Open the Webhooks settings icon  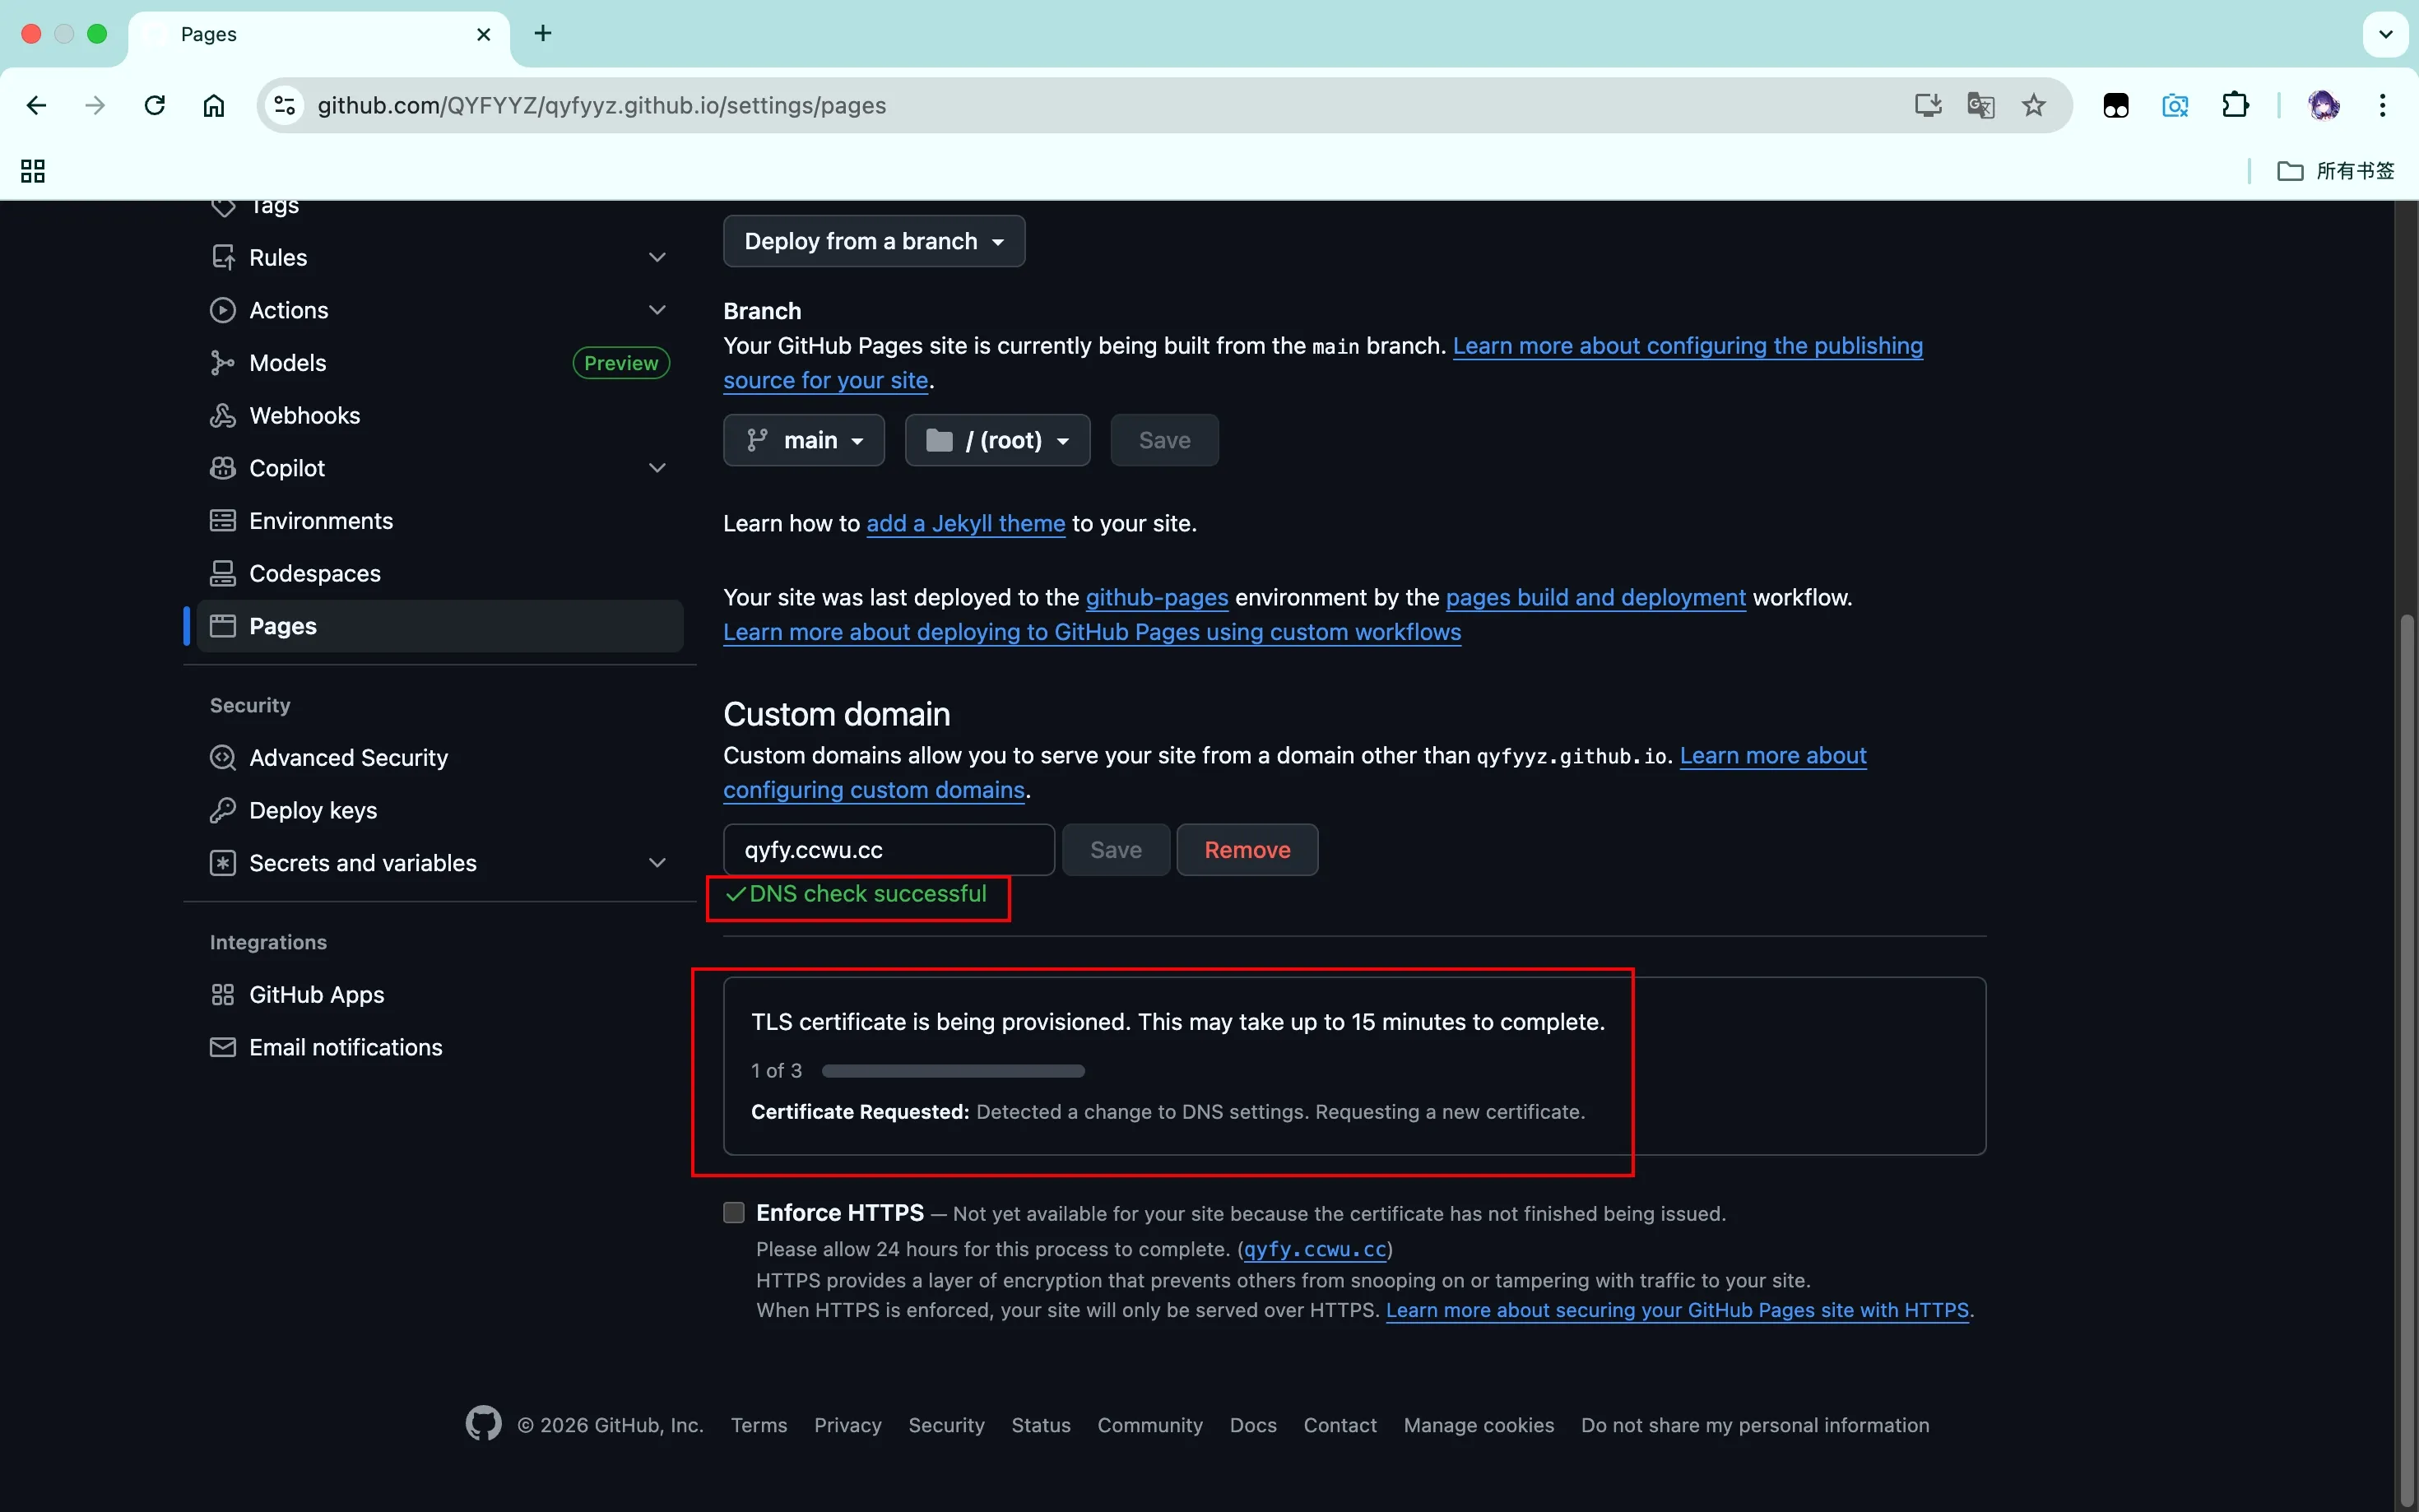tap(222, 415)
